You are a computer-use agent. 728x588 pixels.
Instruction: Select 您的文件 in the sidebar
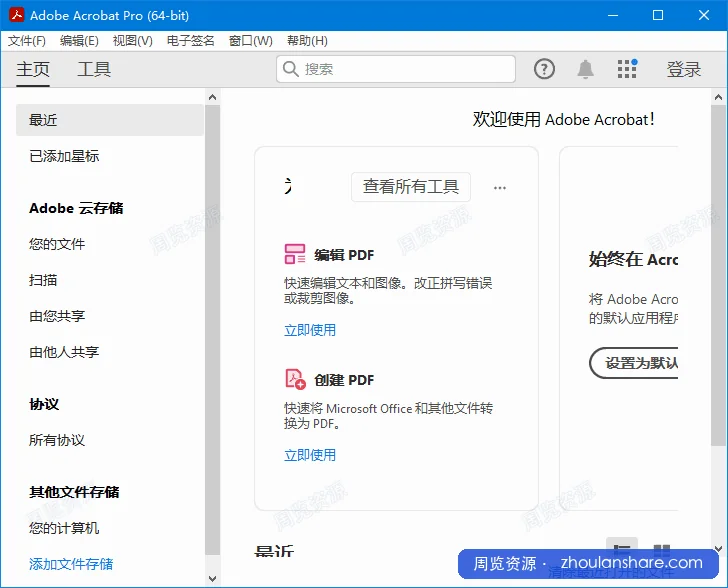pos(57,244)
